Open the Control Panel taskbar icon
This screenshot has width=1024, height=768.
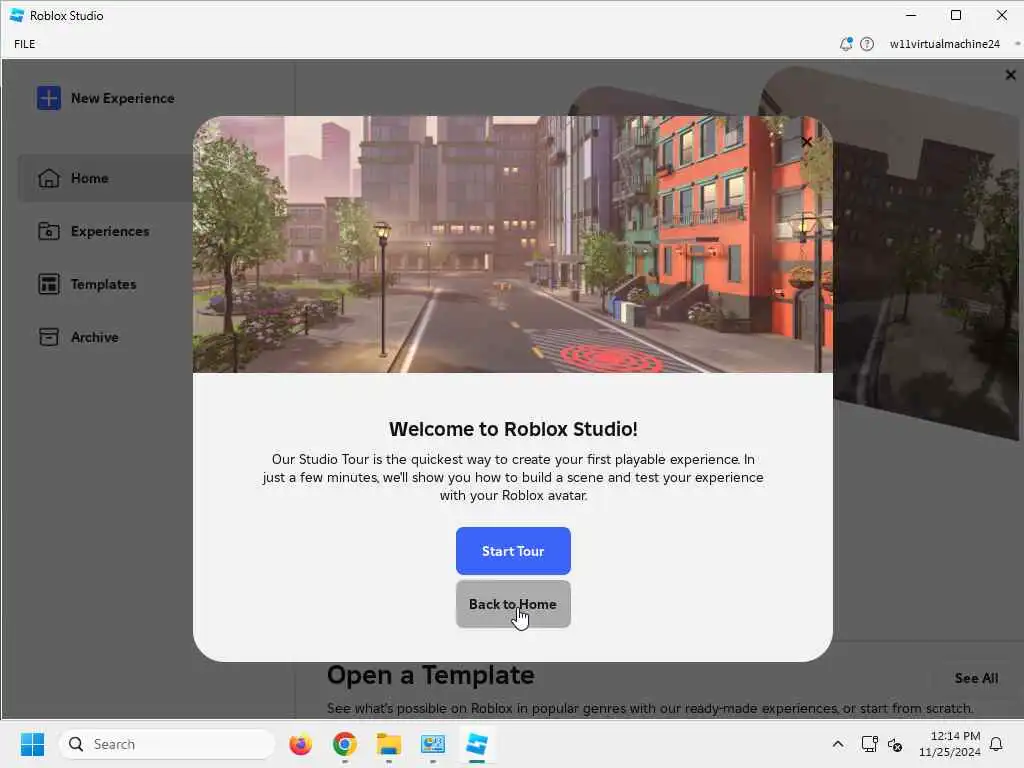click(x=432, y=744)
